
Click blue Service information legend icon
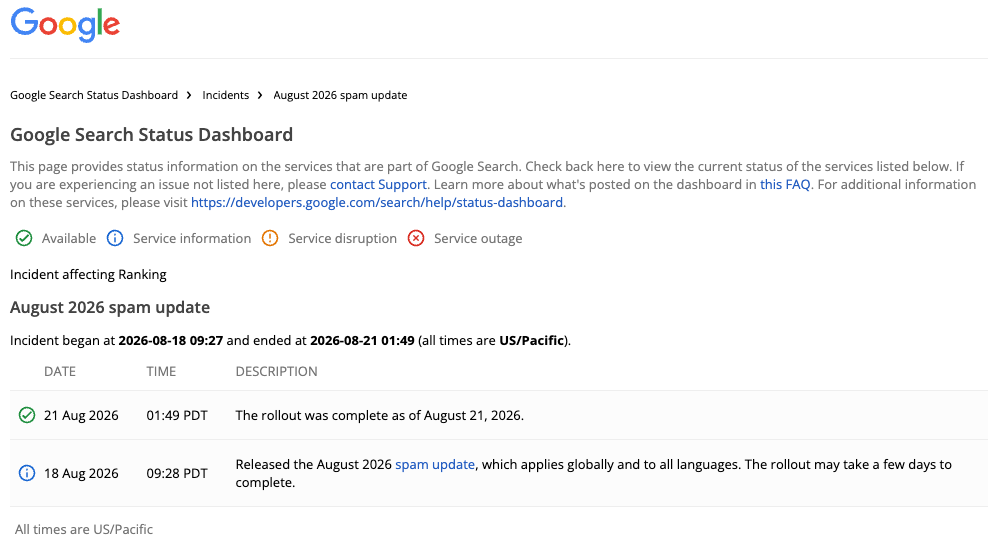click(115, 238)
